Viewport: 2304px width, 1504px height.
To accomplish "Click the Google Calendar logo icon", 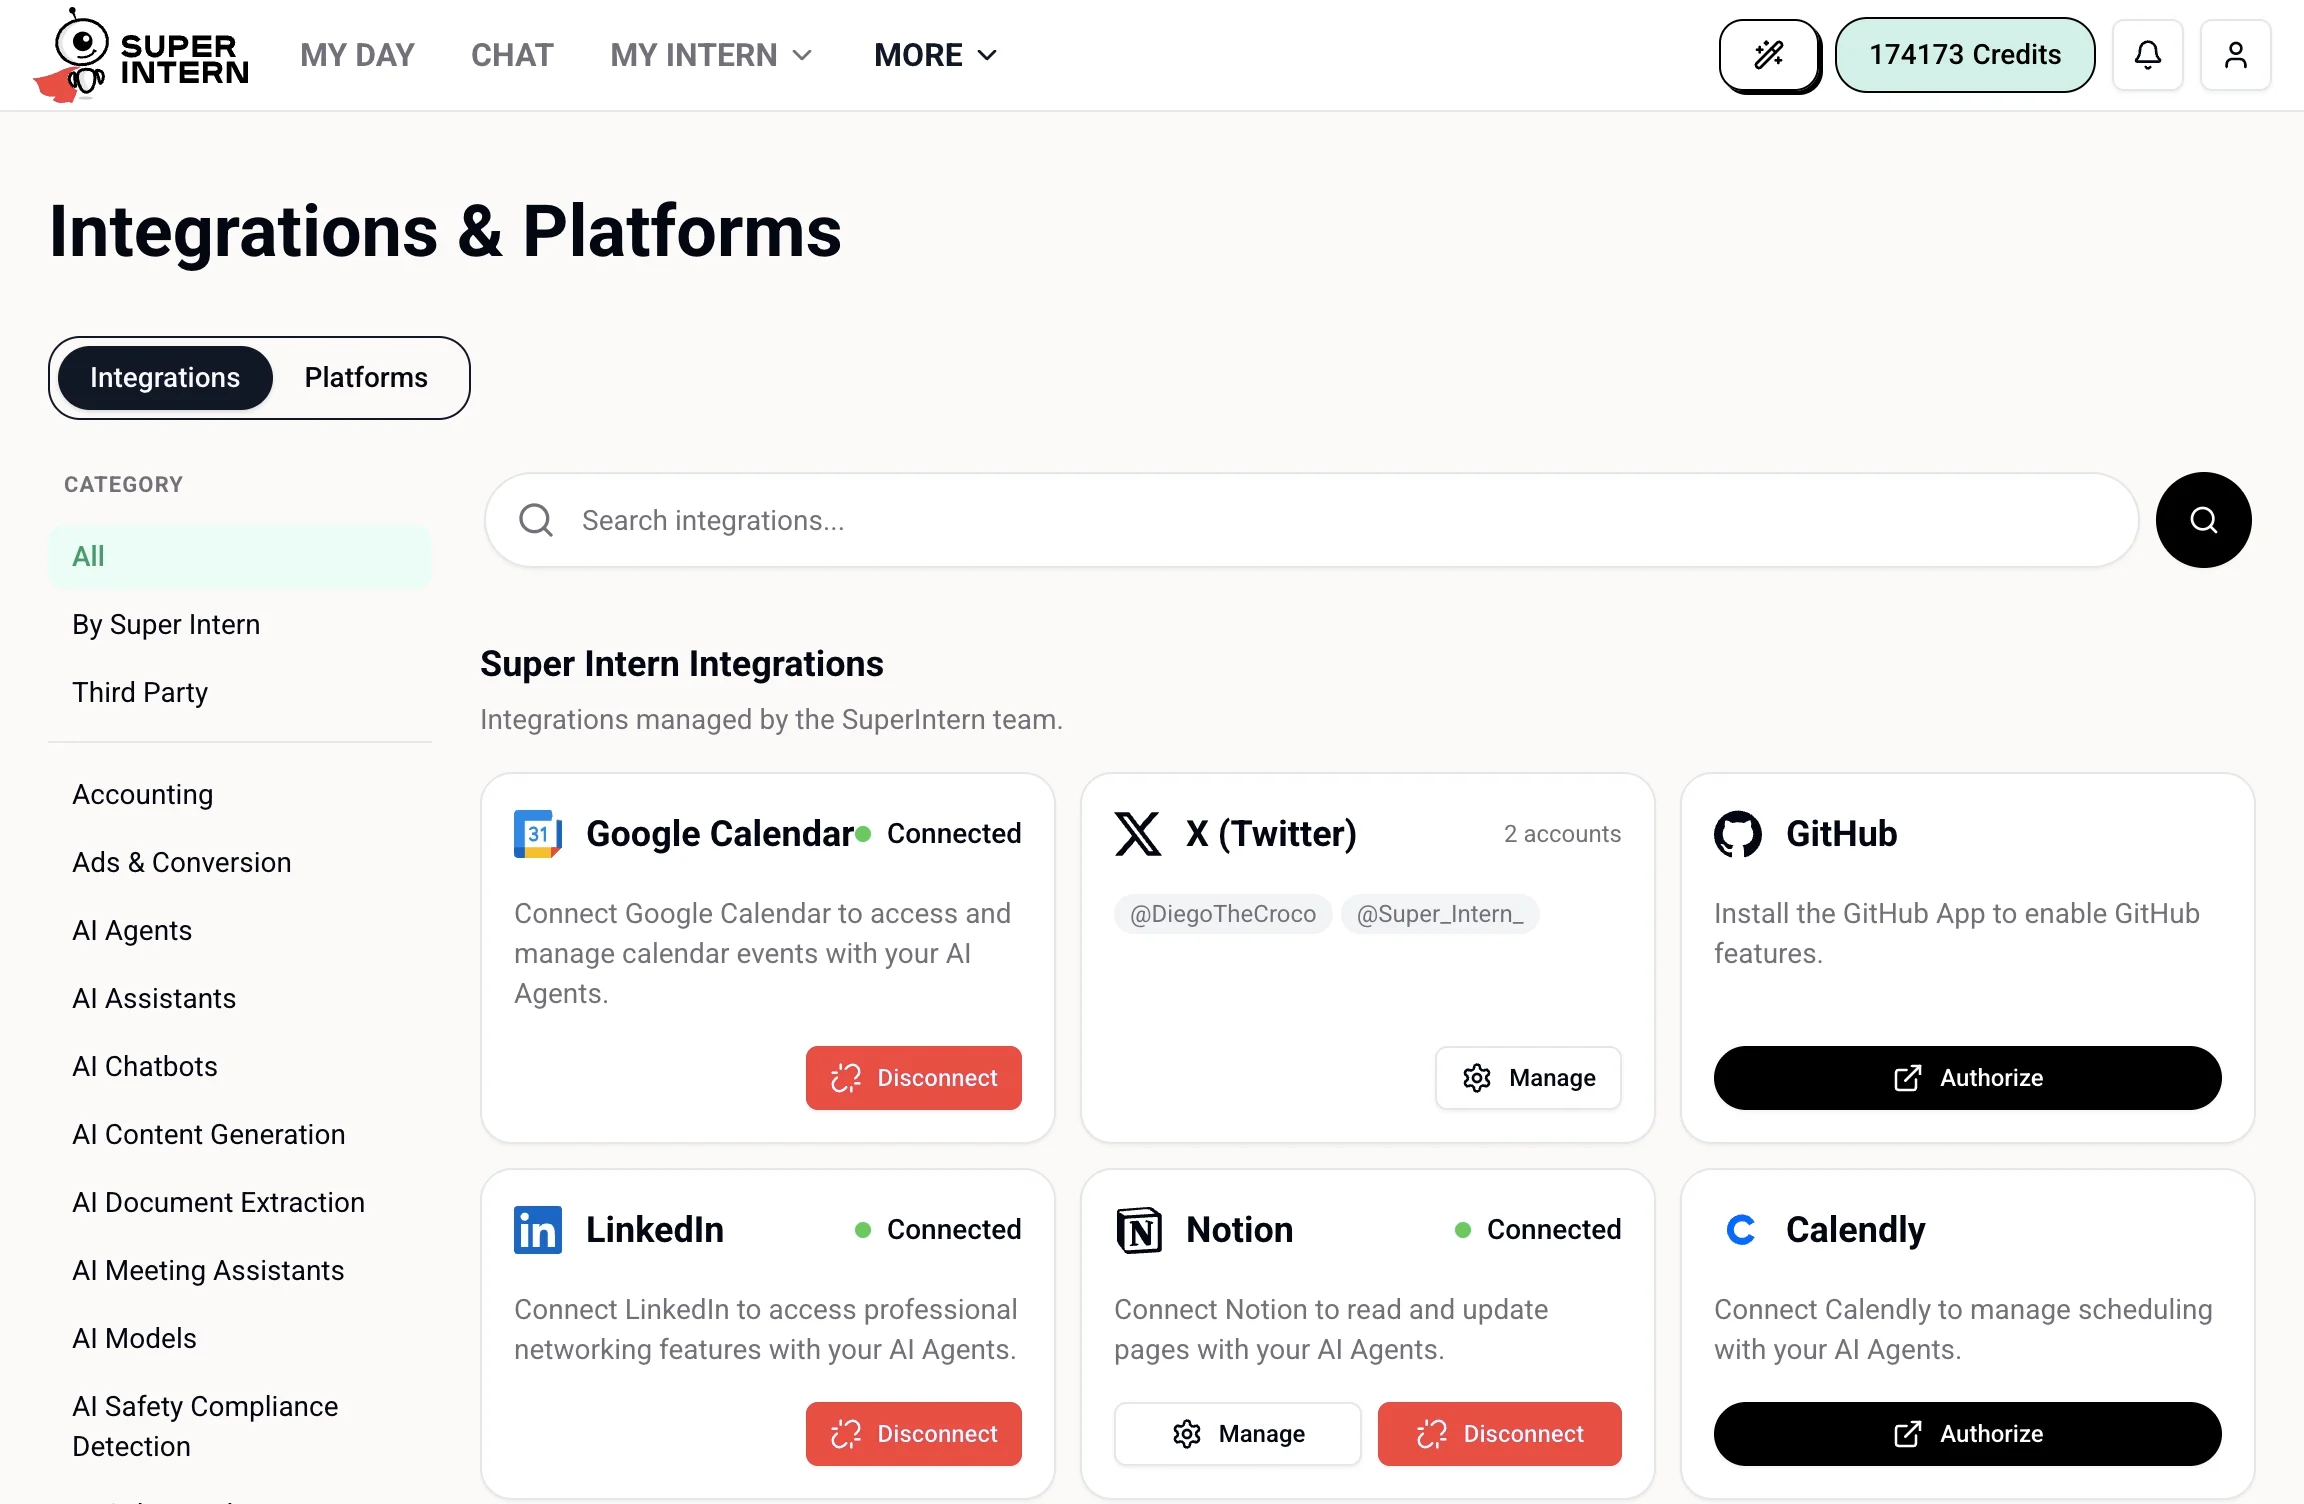I will 538,834.
